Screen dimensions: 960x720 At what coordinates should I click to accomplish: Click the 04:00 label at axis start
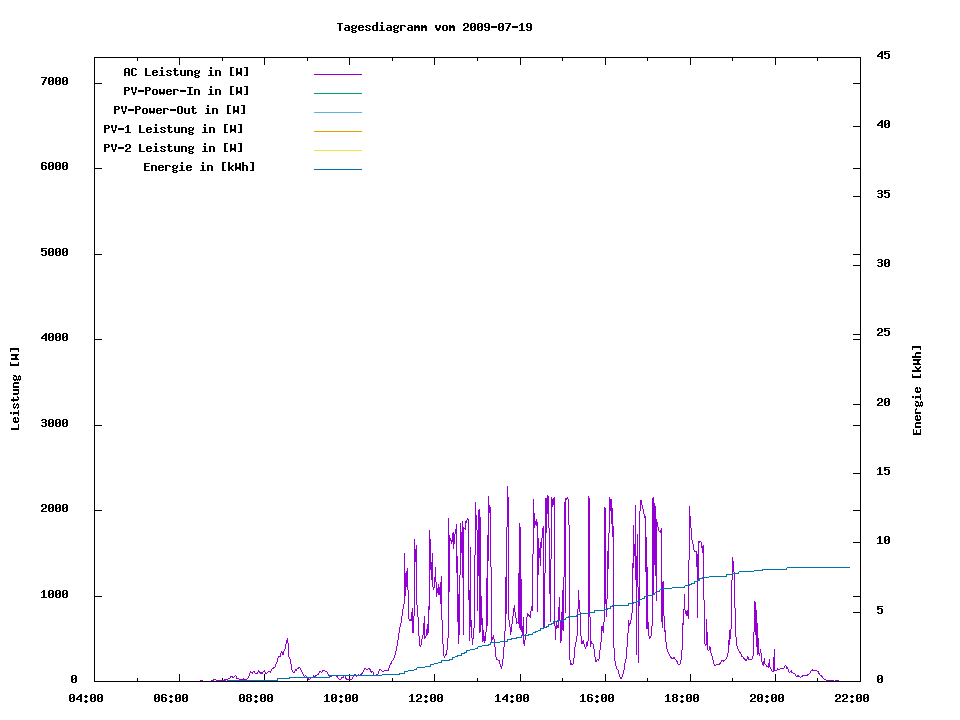coord(86,698)
